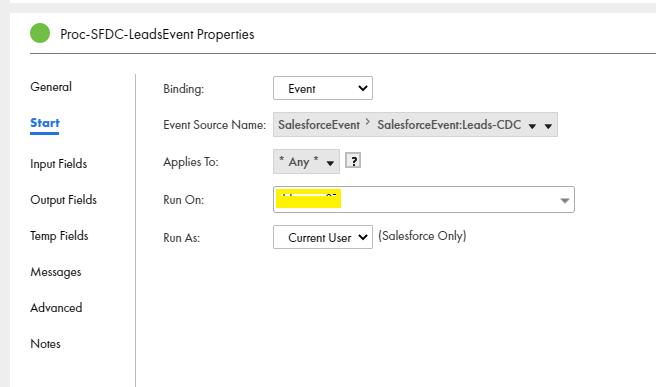Switch to the General tab
Image resolution: width=656 pixels, height=387 pixels.
pyautogui.click(x=51, y=87)
